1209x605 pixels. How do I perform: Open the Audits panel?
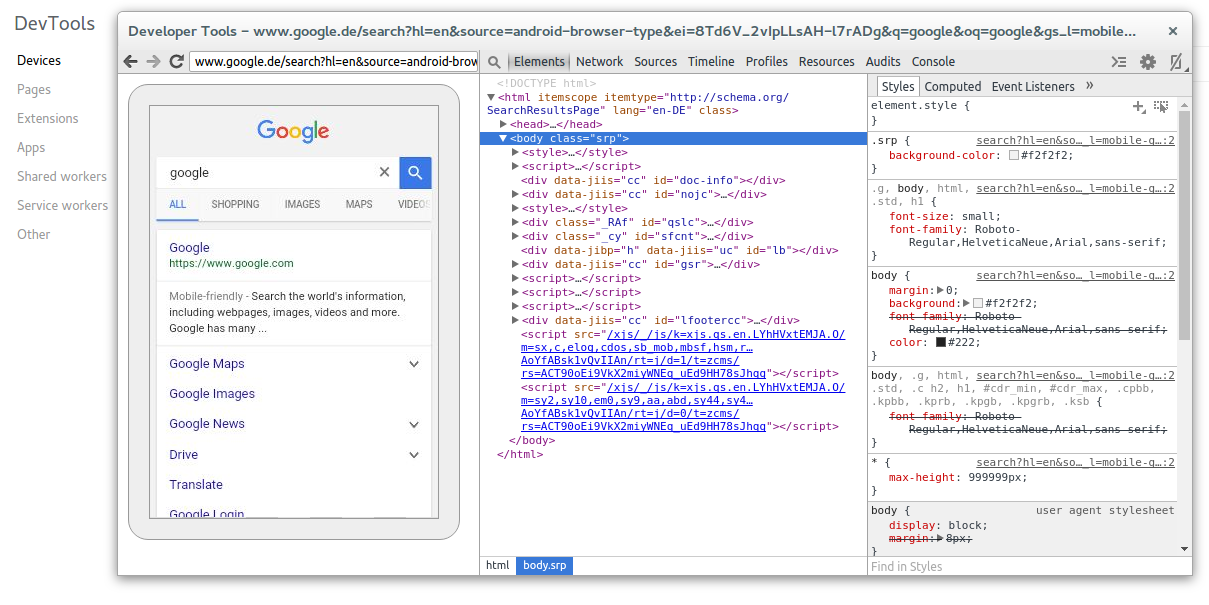point(883,62)
